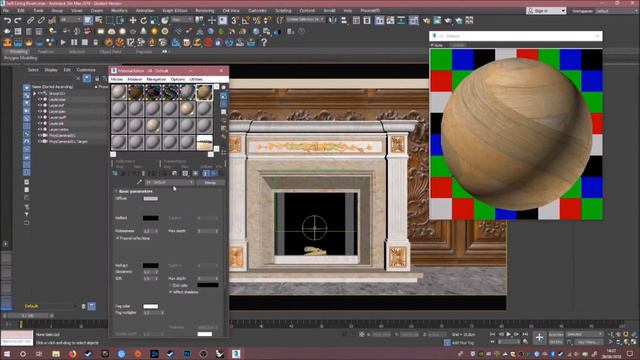
Task: Click the question mark help icon
Action: (x=264, y=42)
